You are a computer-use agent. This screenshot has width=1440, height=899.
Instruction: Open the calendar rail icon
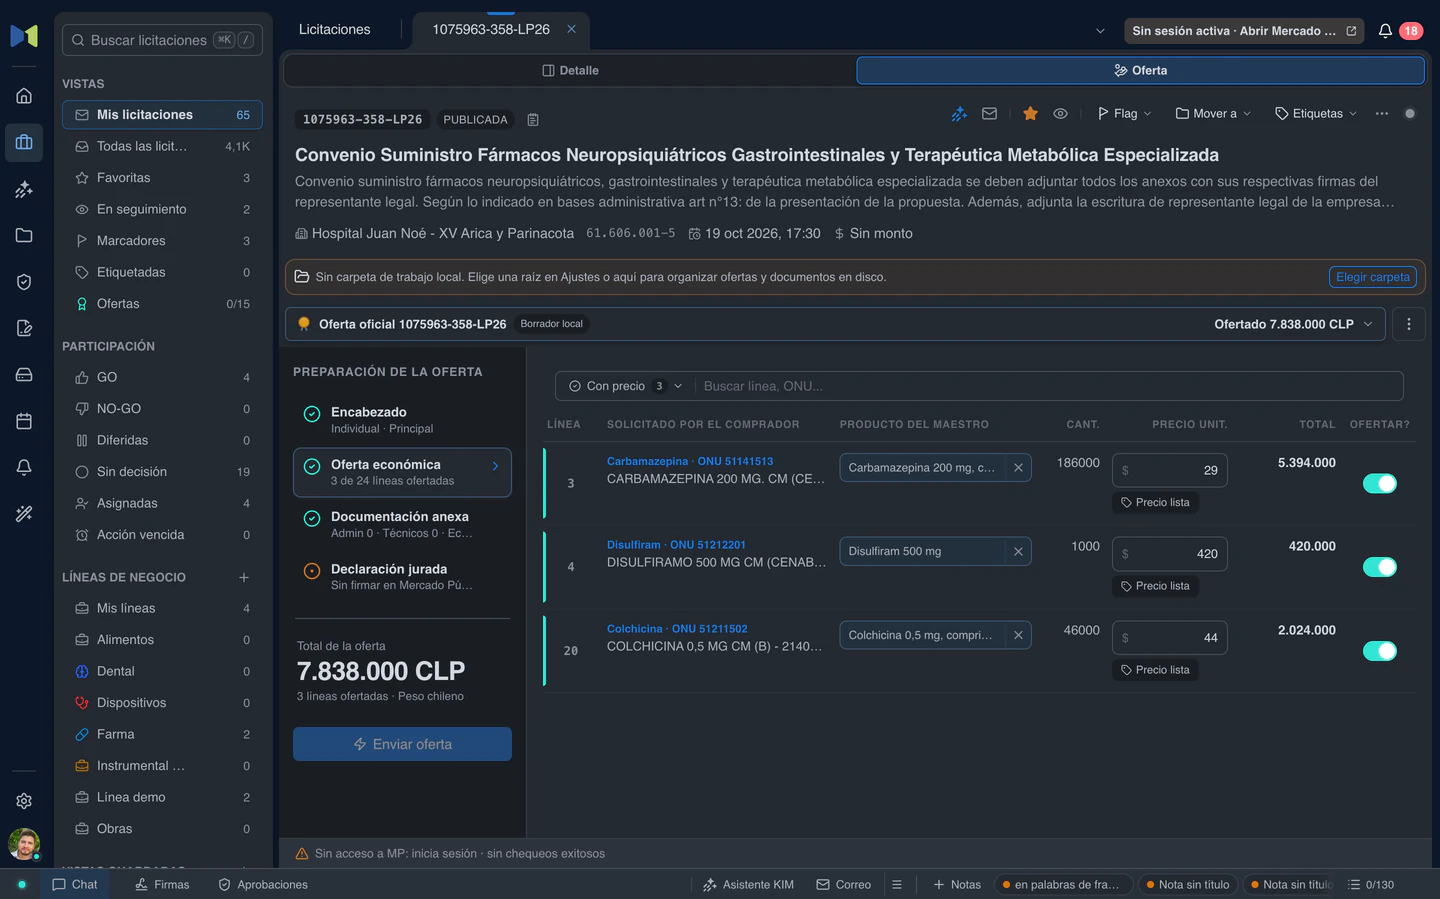point(24,421)
